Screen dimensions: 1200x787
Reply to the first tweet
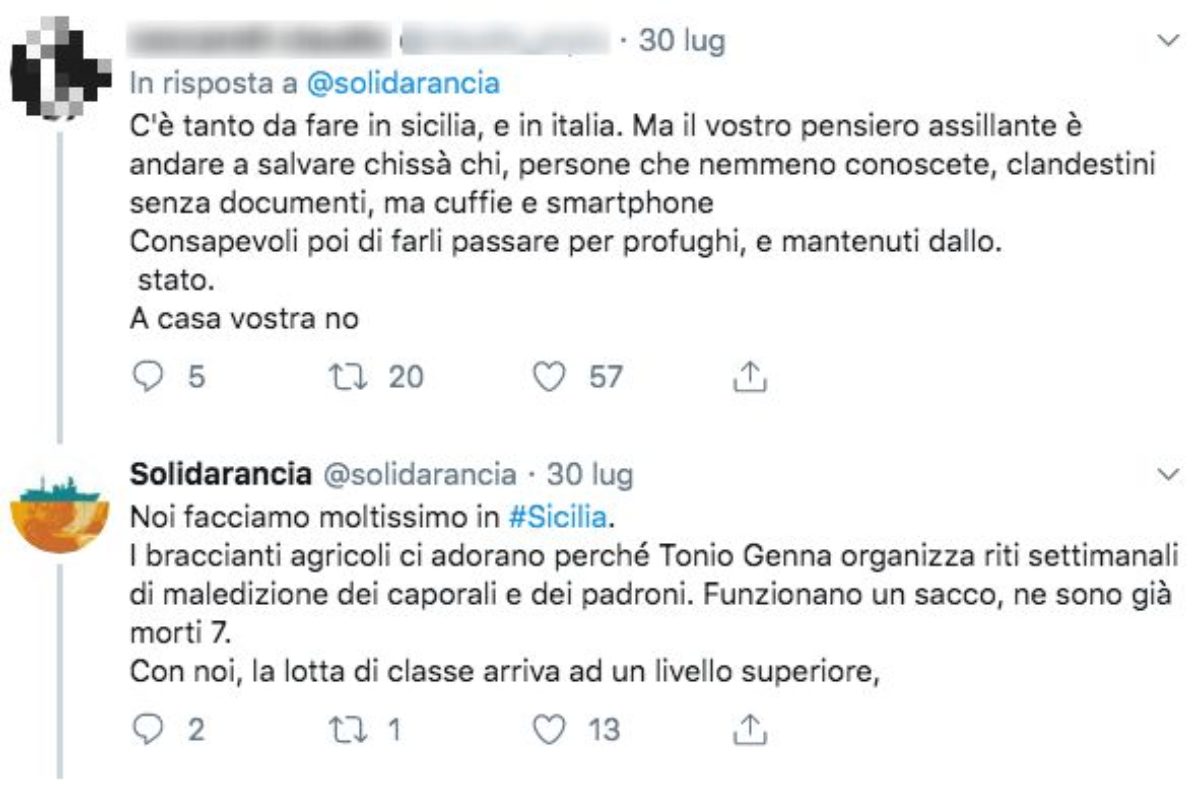click(148, 377)
